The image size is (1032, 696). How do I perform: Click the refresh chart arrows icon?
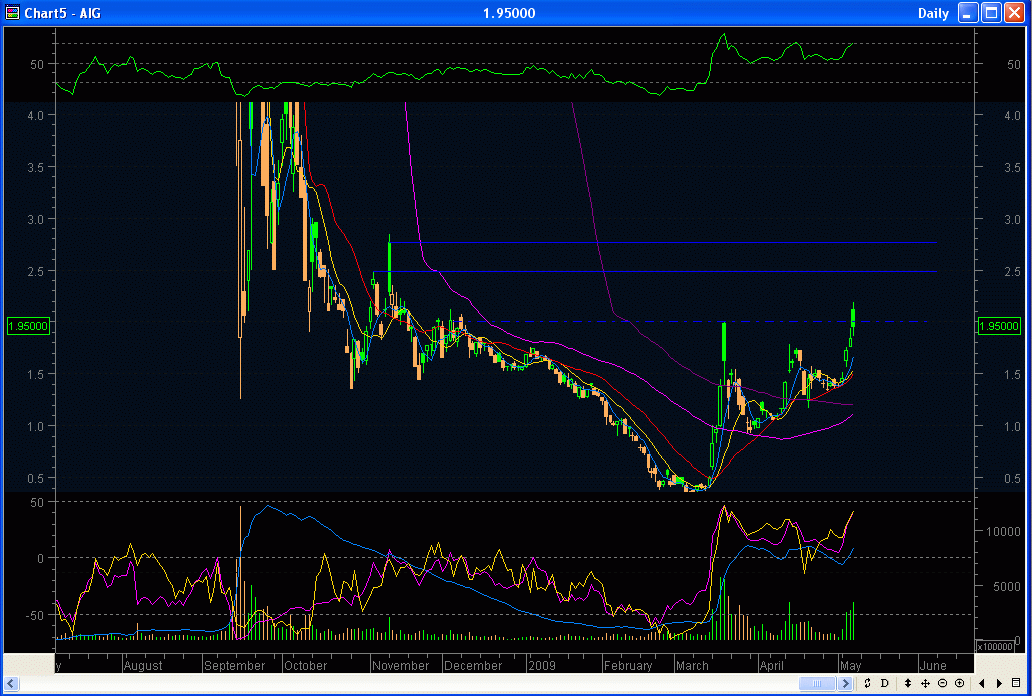pos(868,683)
